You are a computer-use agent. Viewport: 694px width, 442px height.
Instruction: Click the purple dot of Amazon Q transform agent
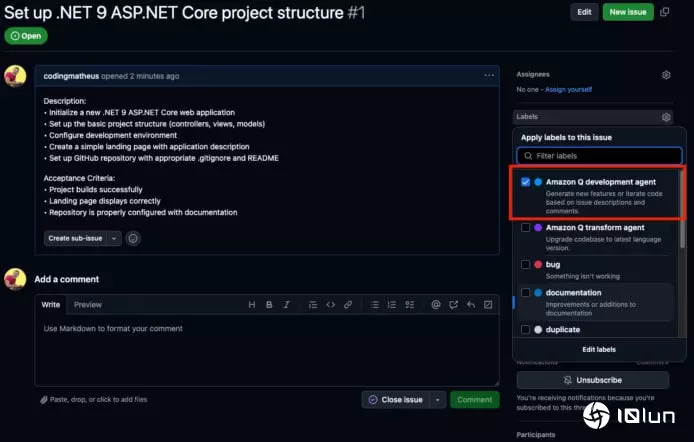click(538, 227)
